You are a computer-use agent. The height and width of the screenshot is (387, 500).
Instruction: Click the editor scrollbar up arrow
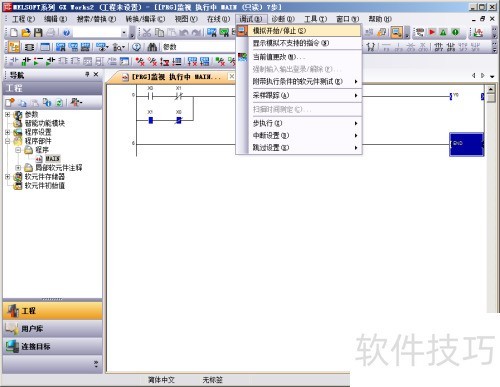tap(491, 89)
